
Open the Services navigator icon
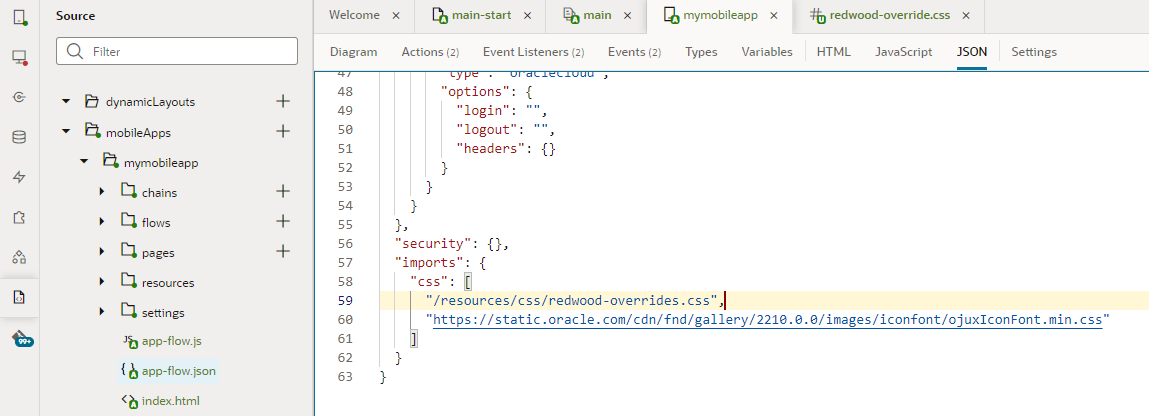coord(20,97)
